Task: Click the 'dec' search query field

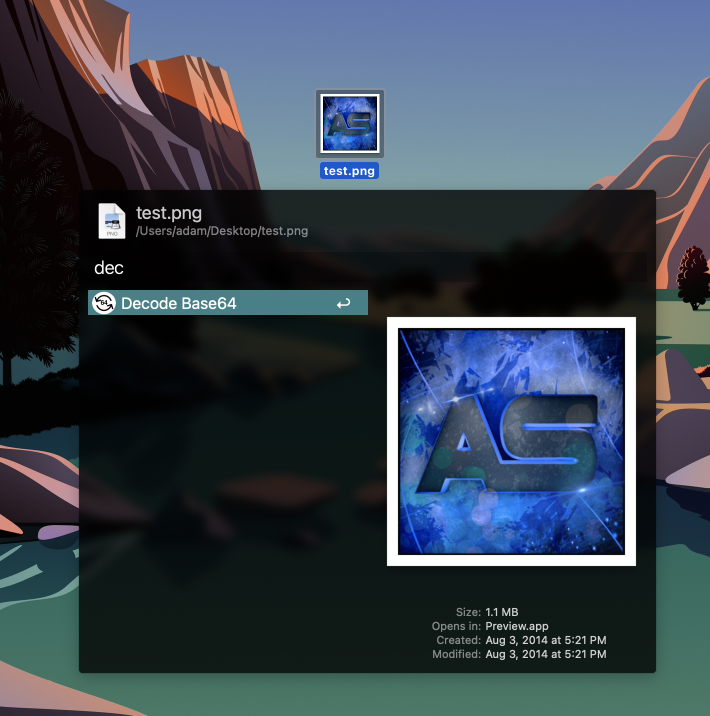Action: tap(109, 268)
